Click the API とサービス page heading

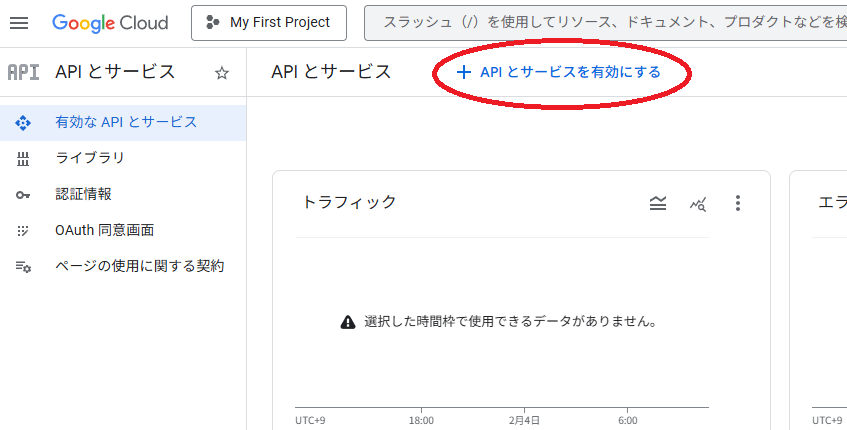[331, 72]
